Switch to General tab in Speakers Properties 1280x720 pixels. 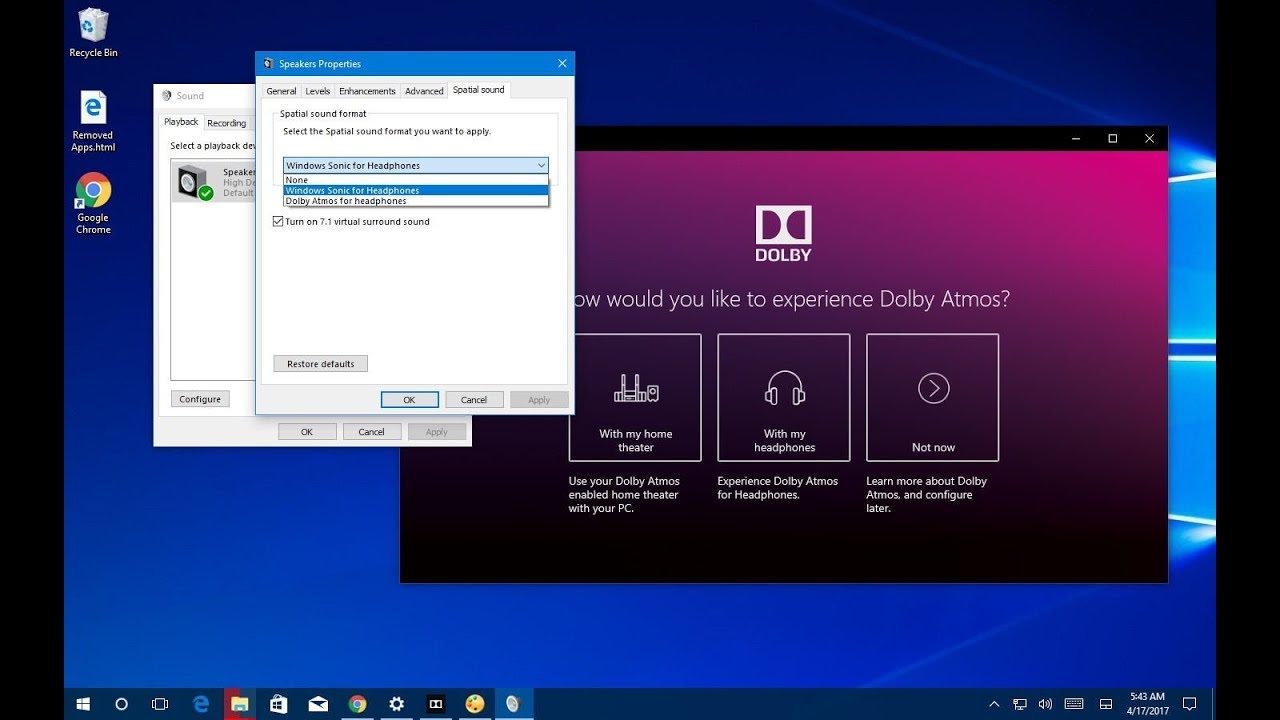(x=281, y=91)
